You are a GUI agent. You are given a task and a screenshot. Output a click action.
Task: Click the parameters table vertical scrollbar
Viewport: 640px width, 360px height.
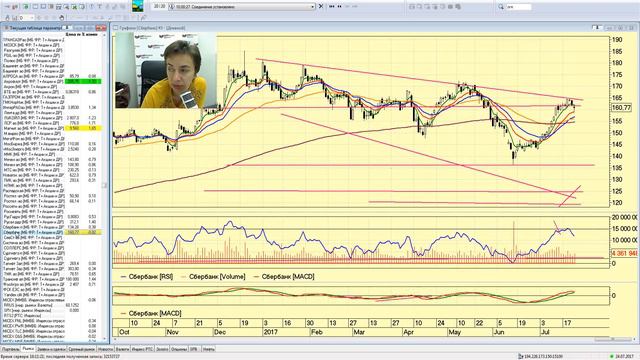pyautogui.click(x=104, y=186)
